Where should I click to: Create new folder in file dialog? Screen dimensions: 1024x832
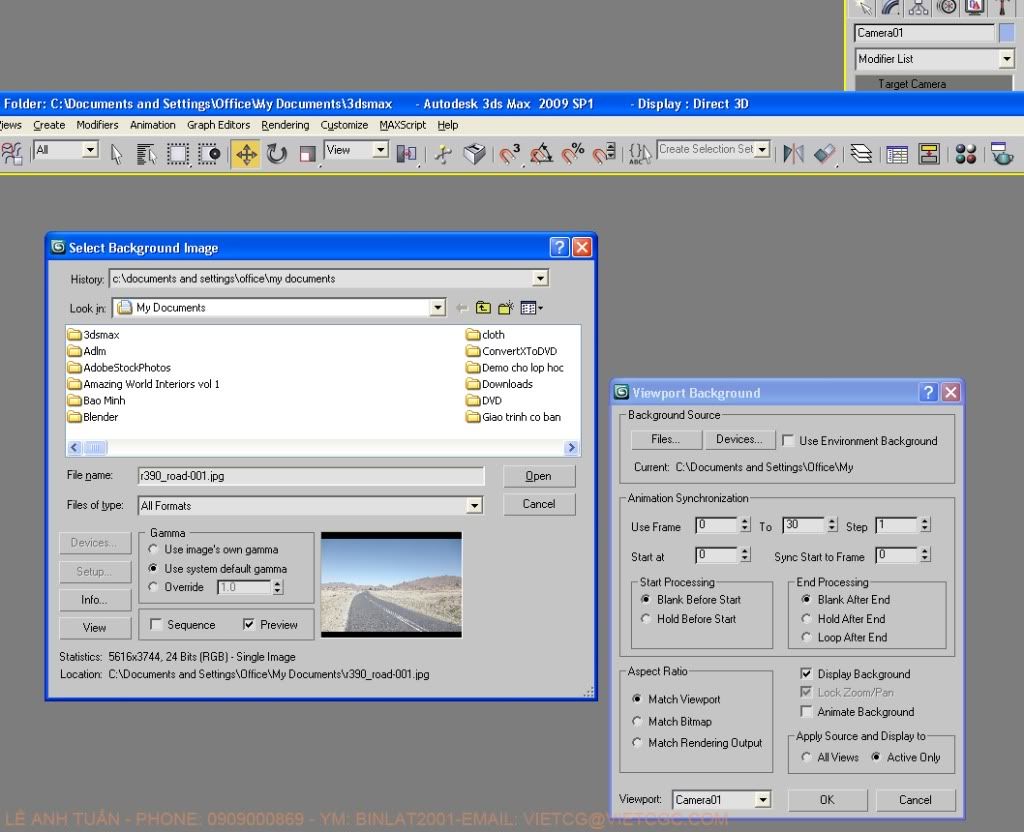(x=506, y=308)
